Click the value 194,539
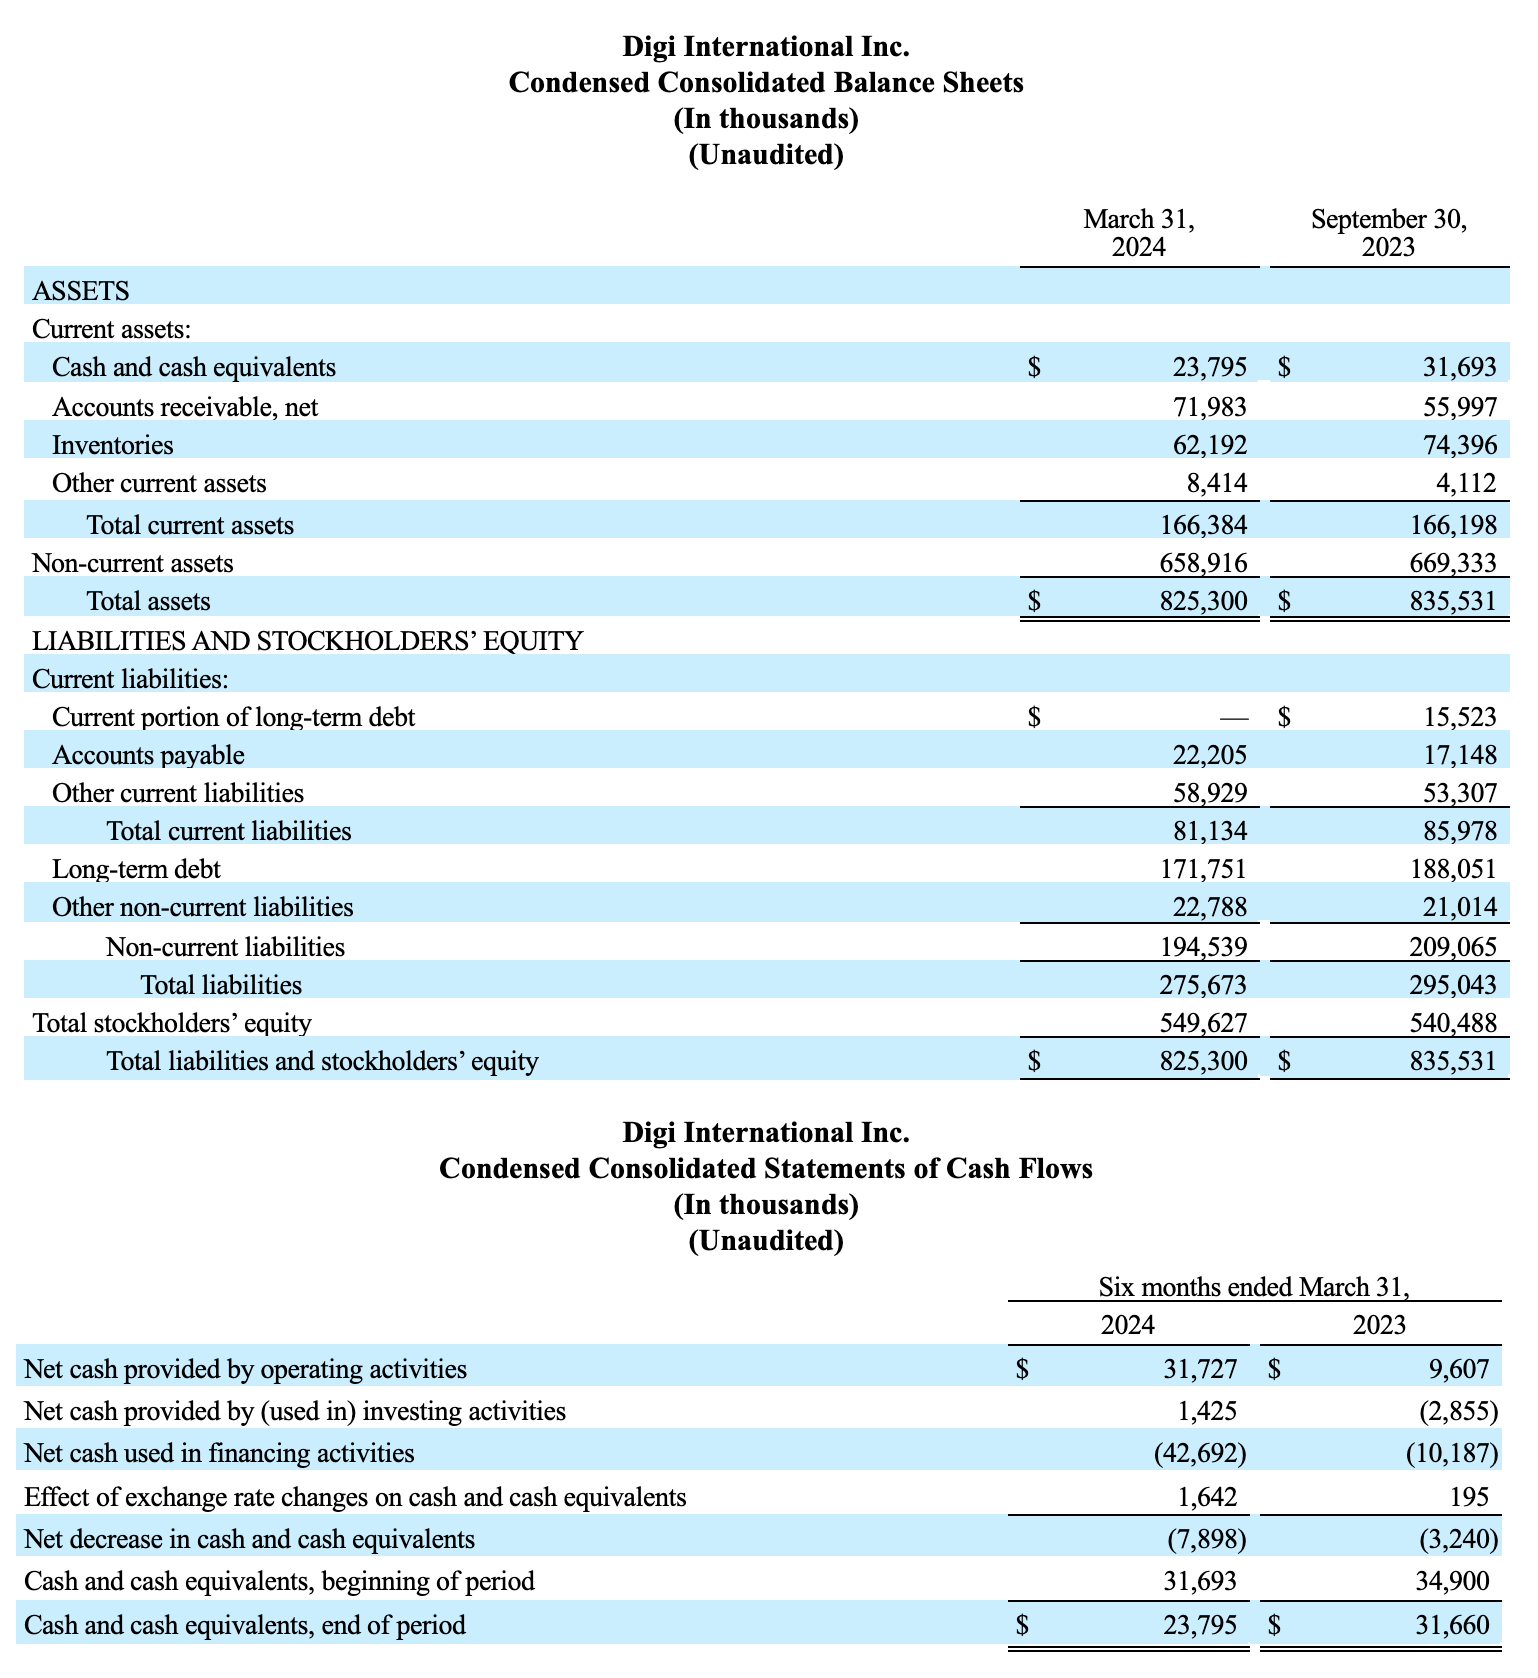 coord(1204,947)
